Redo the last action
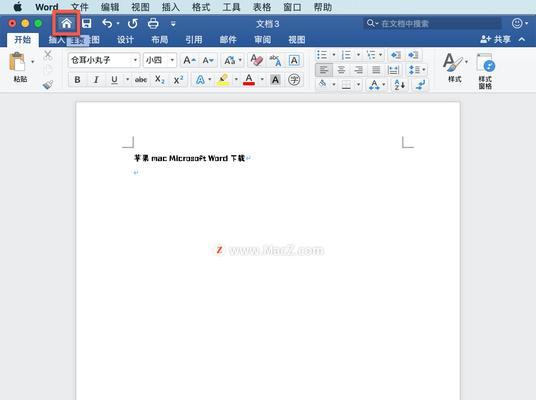Viewport: 536px width, 400px height. coord(133,23)
